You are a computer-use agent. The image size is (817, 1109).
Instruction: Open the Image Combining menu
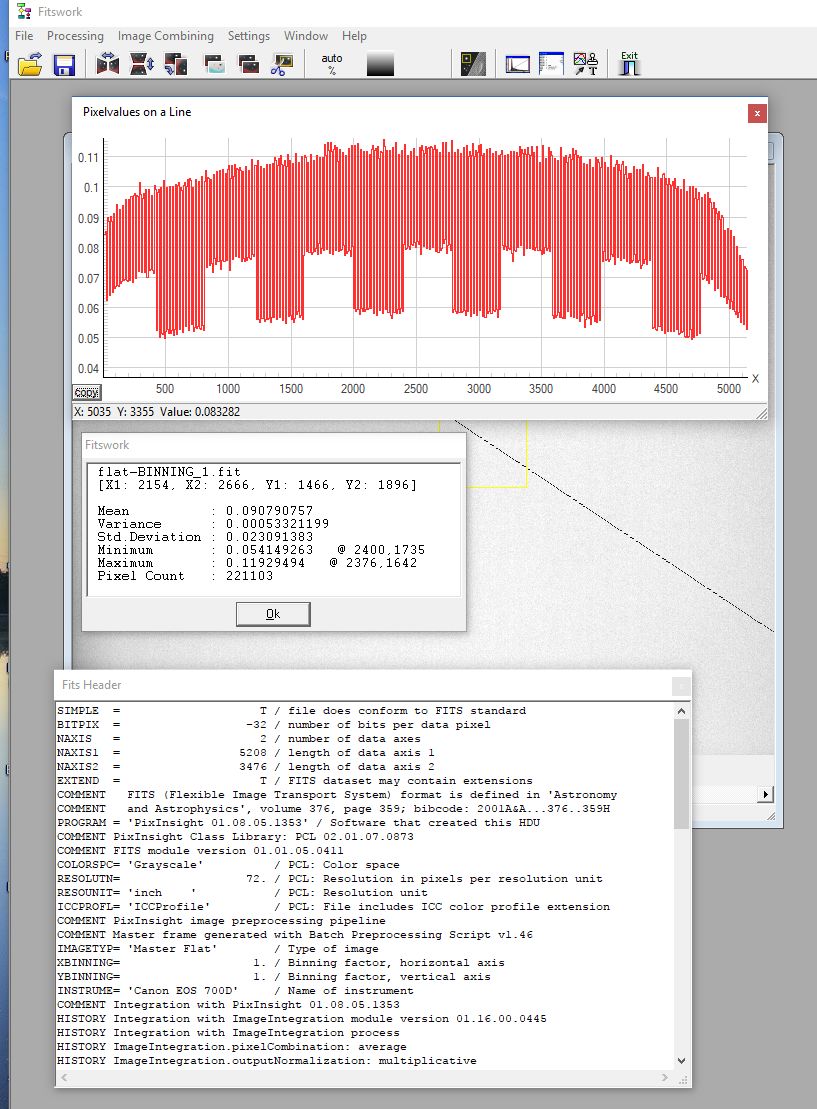pos(165,36)
